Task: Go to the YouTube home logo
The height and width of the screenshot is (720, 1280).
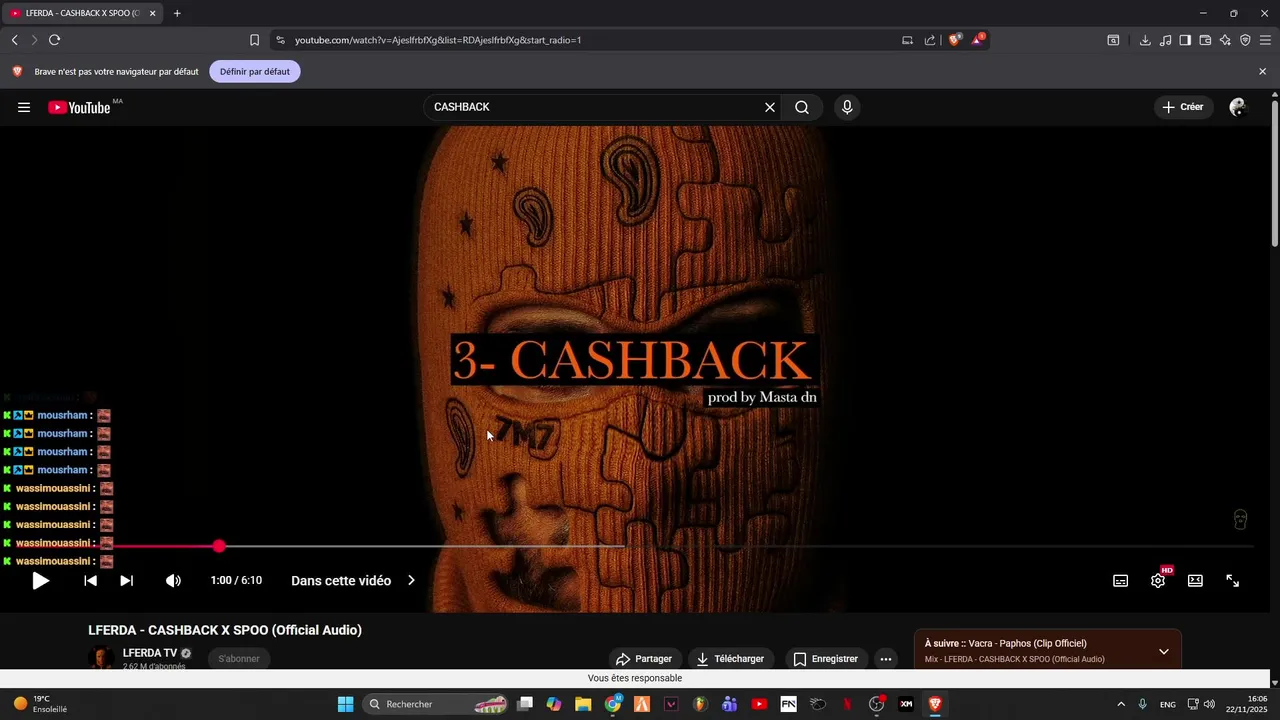Action: tap(79, 107)
